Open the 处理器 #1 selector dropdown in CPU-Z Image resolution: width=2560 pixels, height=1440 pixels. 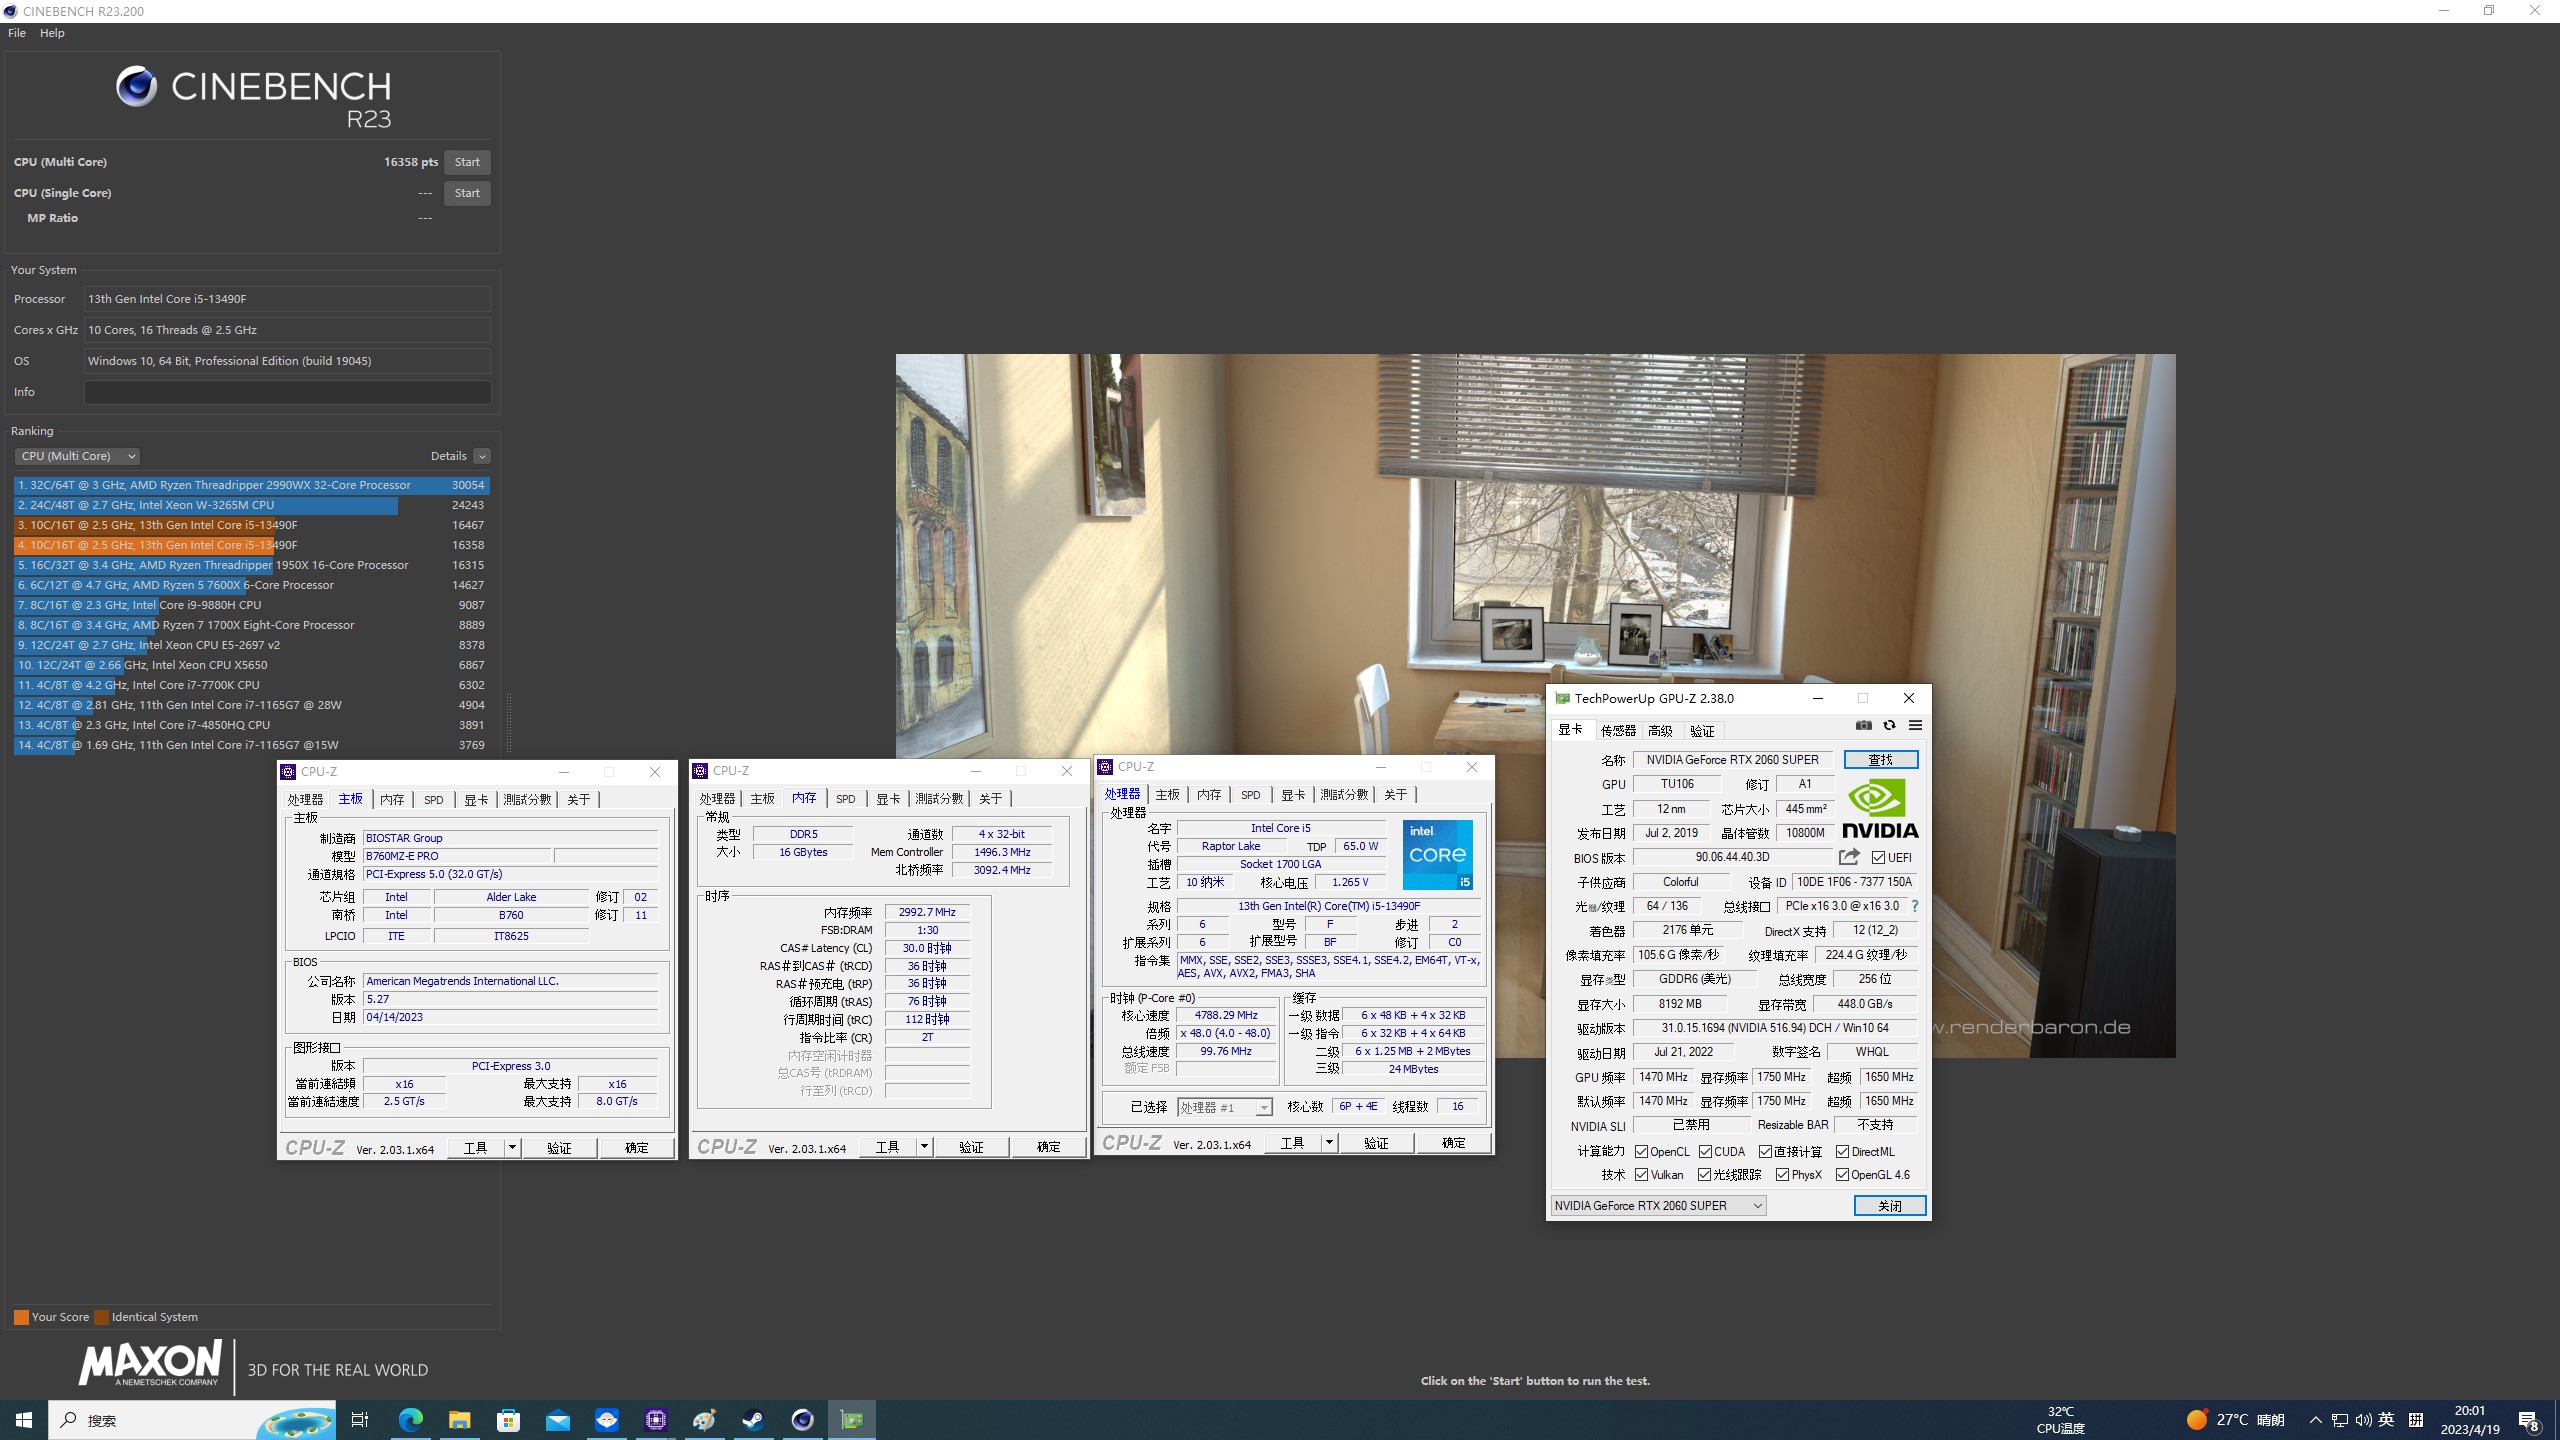coord(1225,1107)
